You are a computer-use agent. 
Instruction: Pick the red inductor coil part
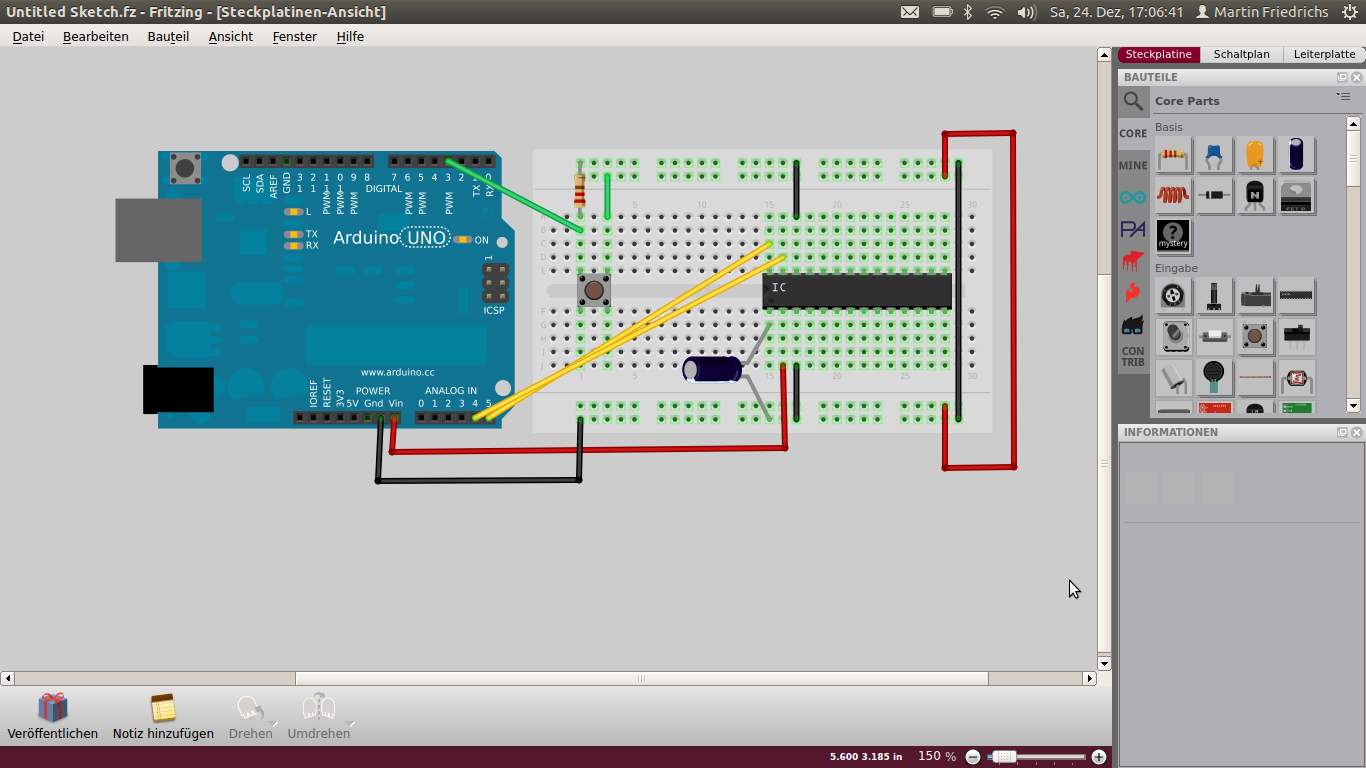(x=1174, y=196)
